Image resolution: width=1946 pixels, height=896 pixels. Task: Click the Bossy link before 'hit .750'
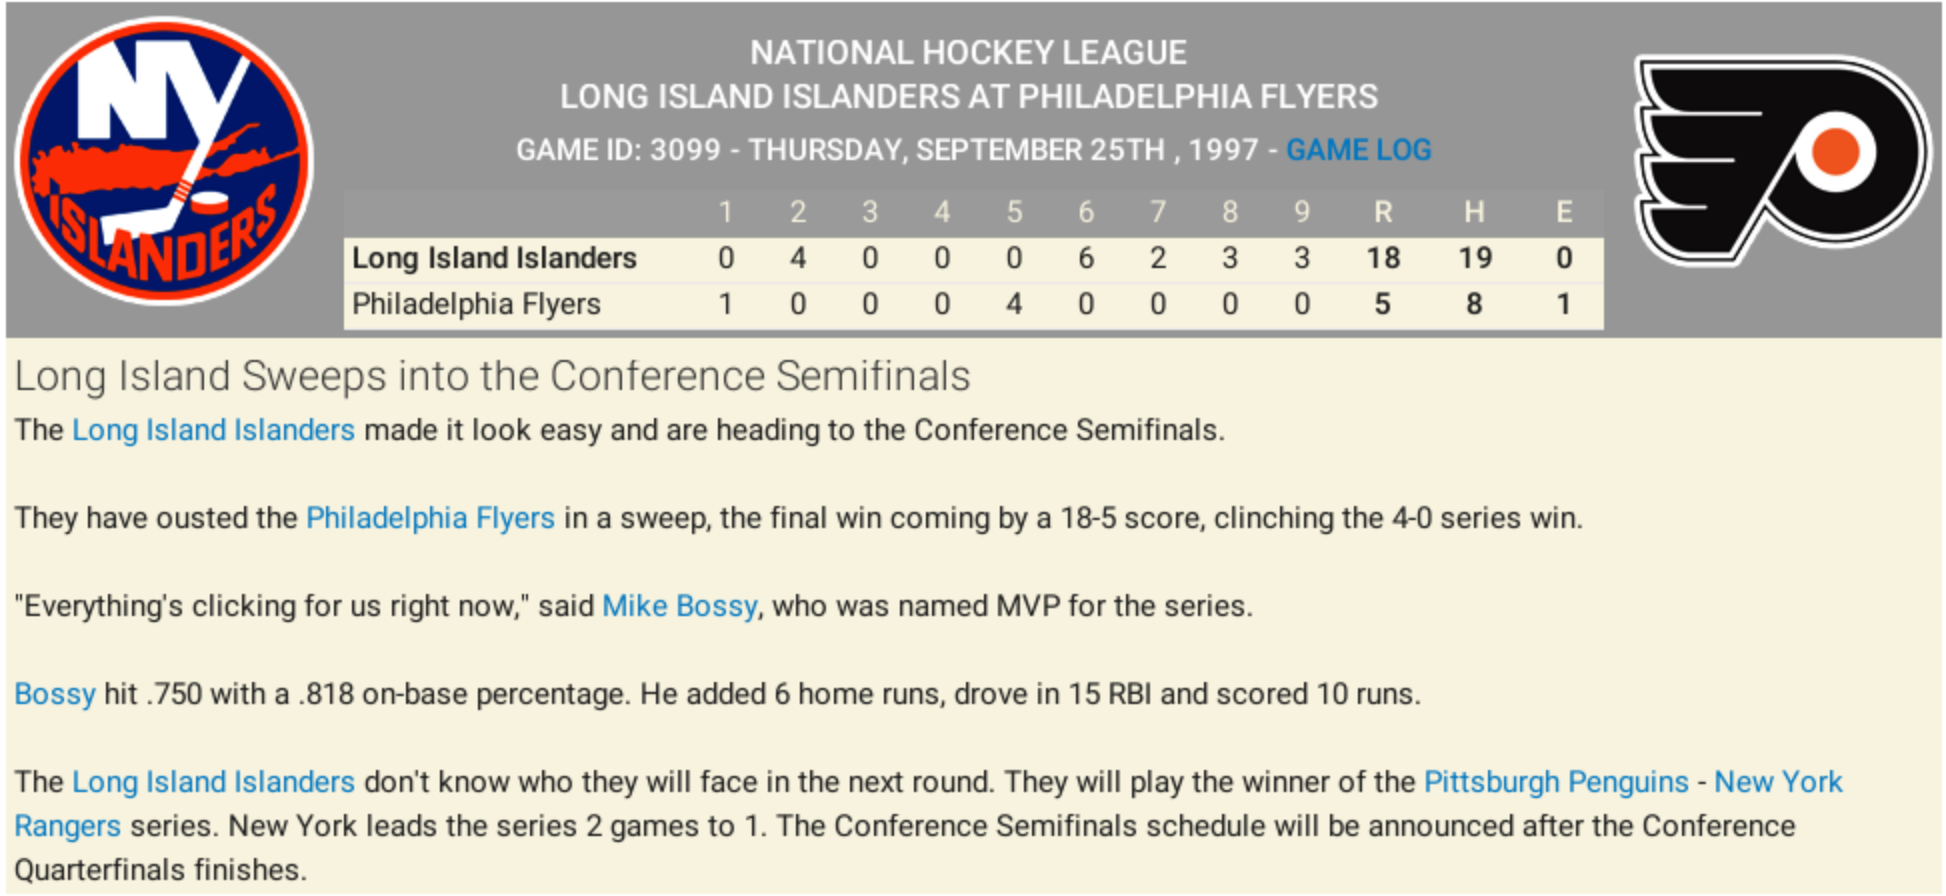(55, 694)
